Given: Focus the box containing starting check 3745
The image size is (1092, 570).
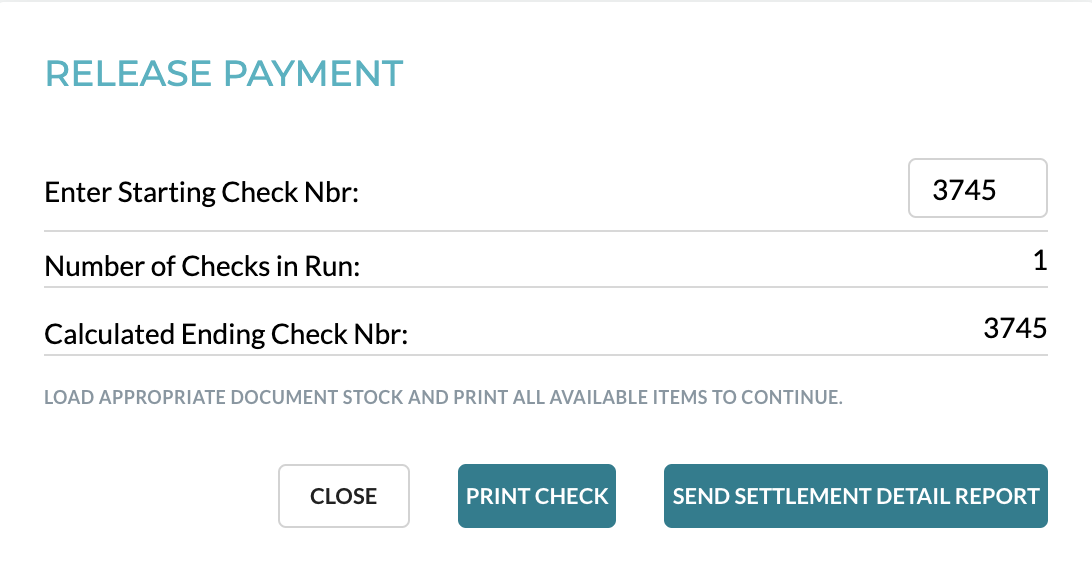Looking at the screenshot, I should (x=977, y=188).
